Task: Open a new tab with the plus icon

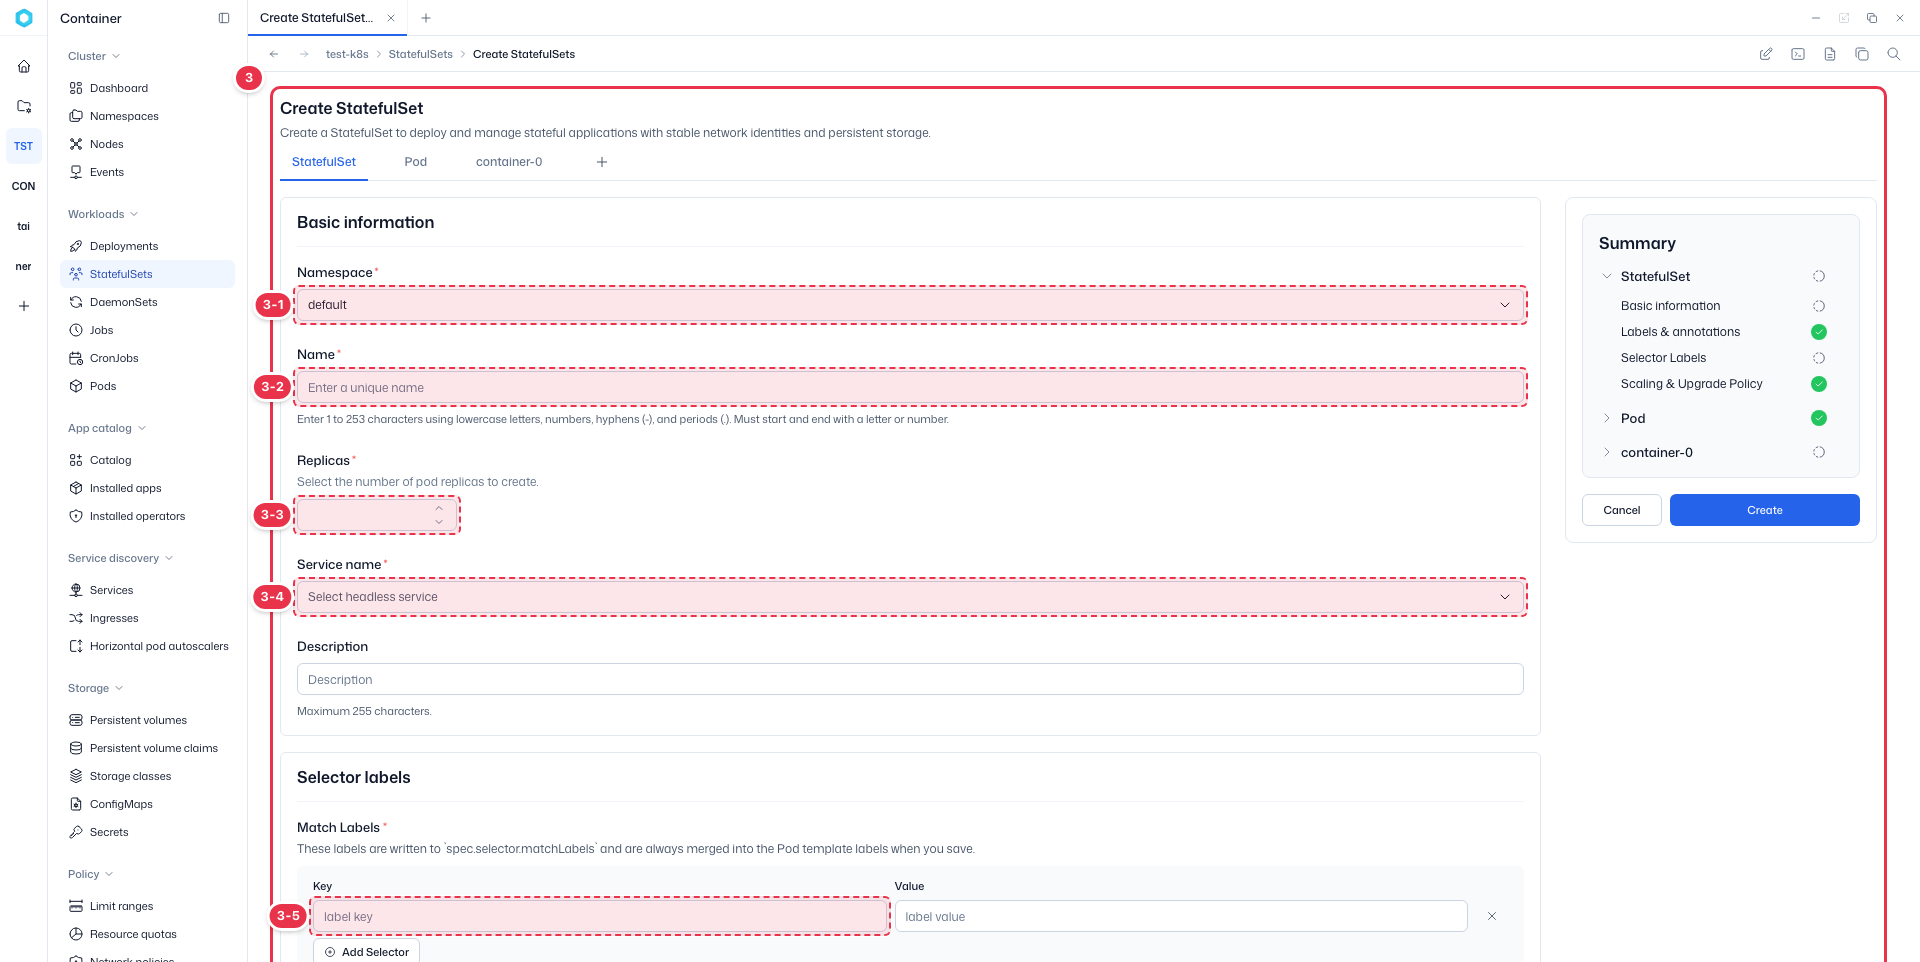Action: [426, 18]
